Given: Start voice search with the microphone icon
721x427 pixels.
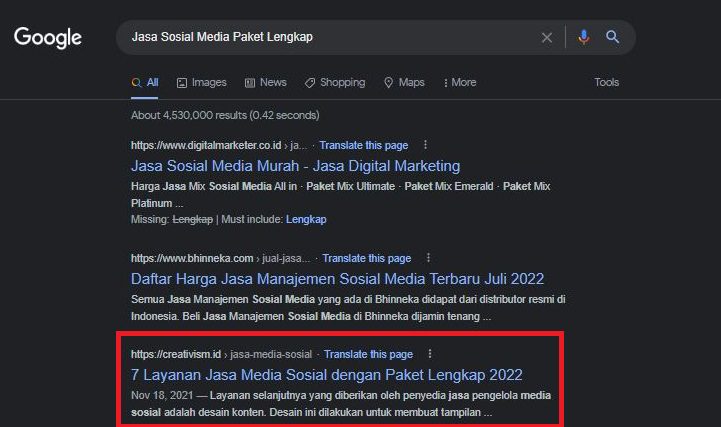Looking at the screenshot, I should (584, 37).
